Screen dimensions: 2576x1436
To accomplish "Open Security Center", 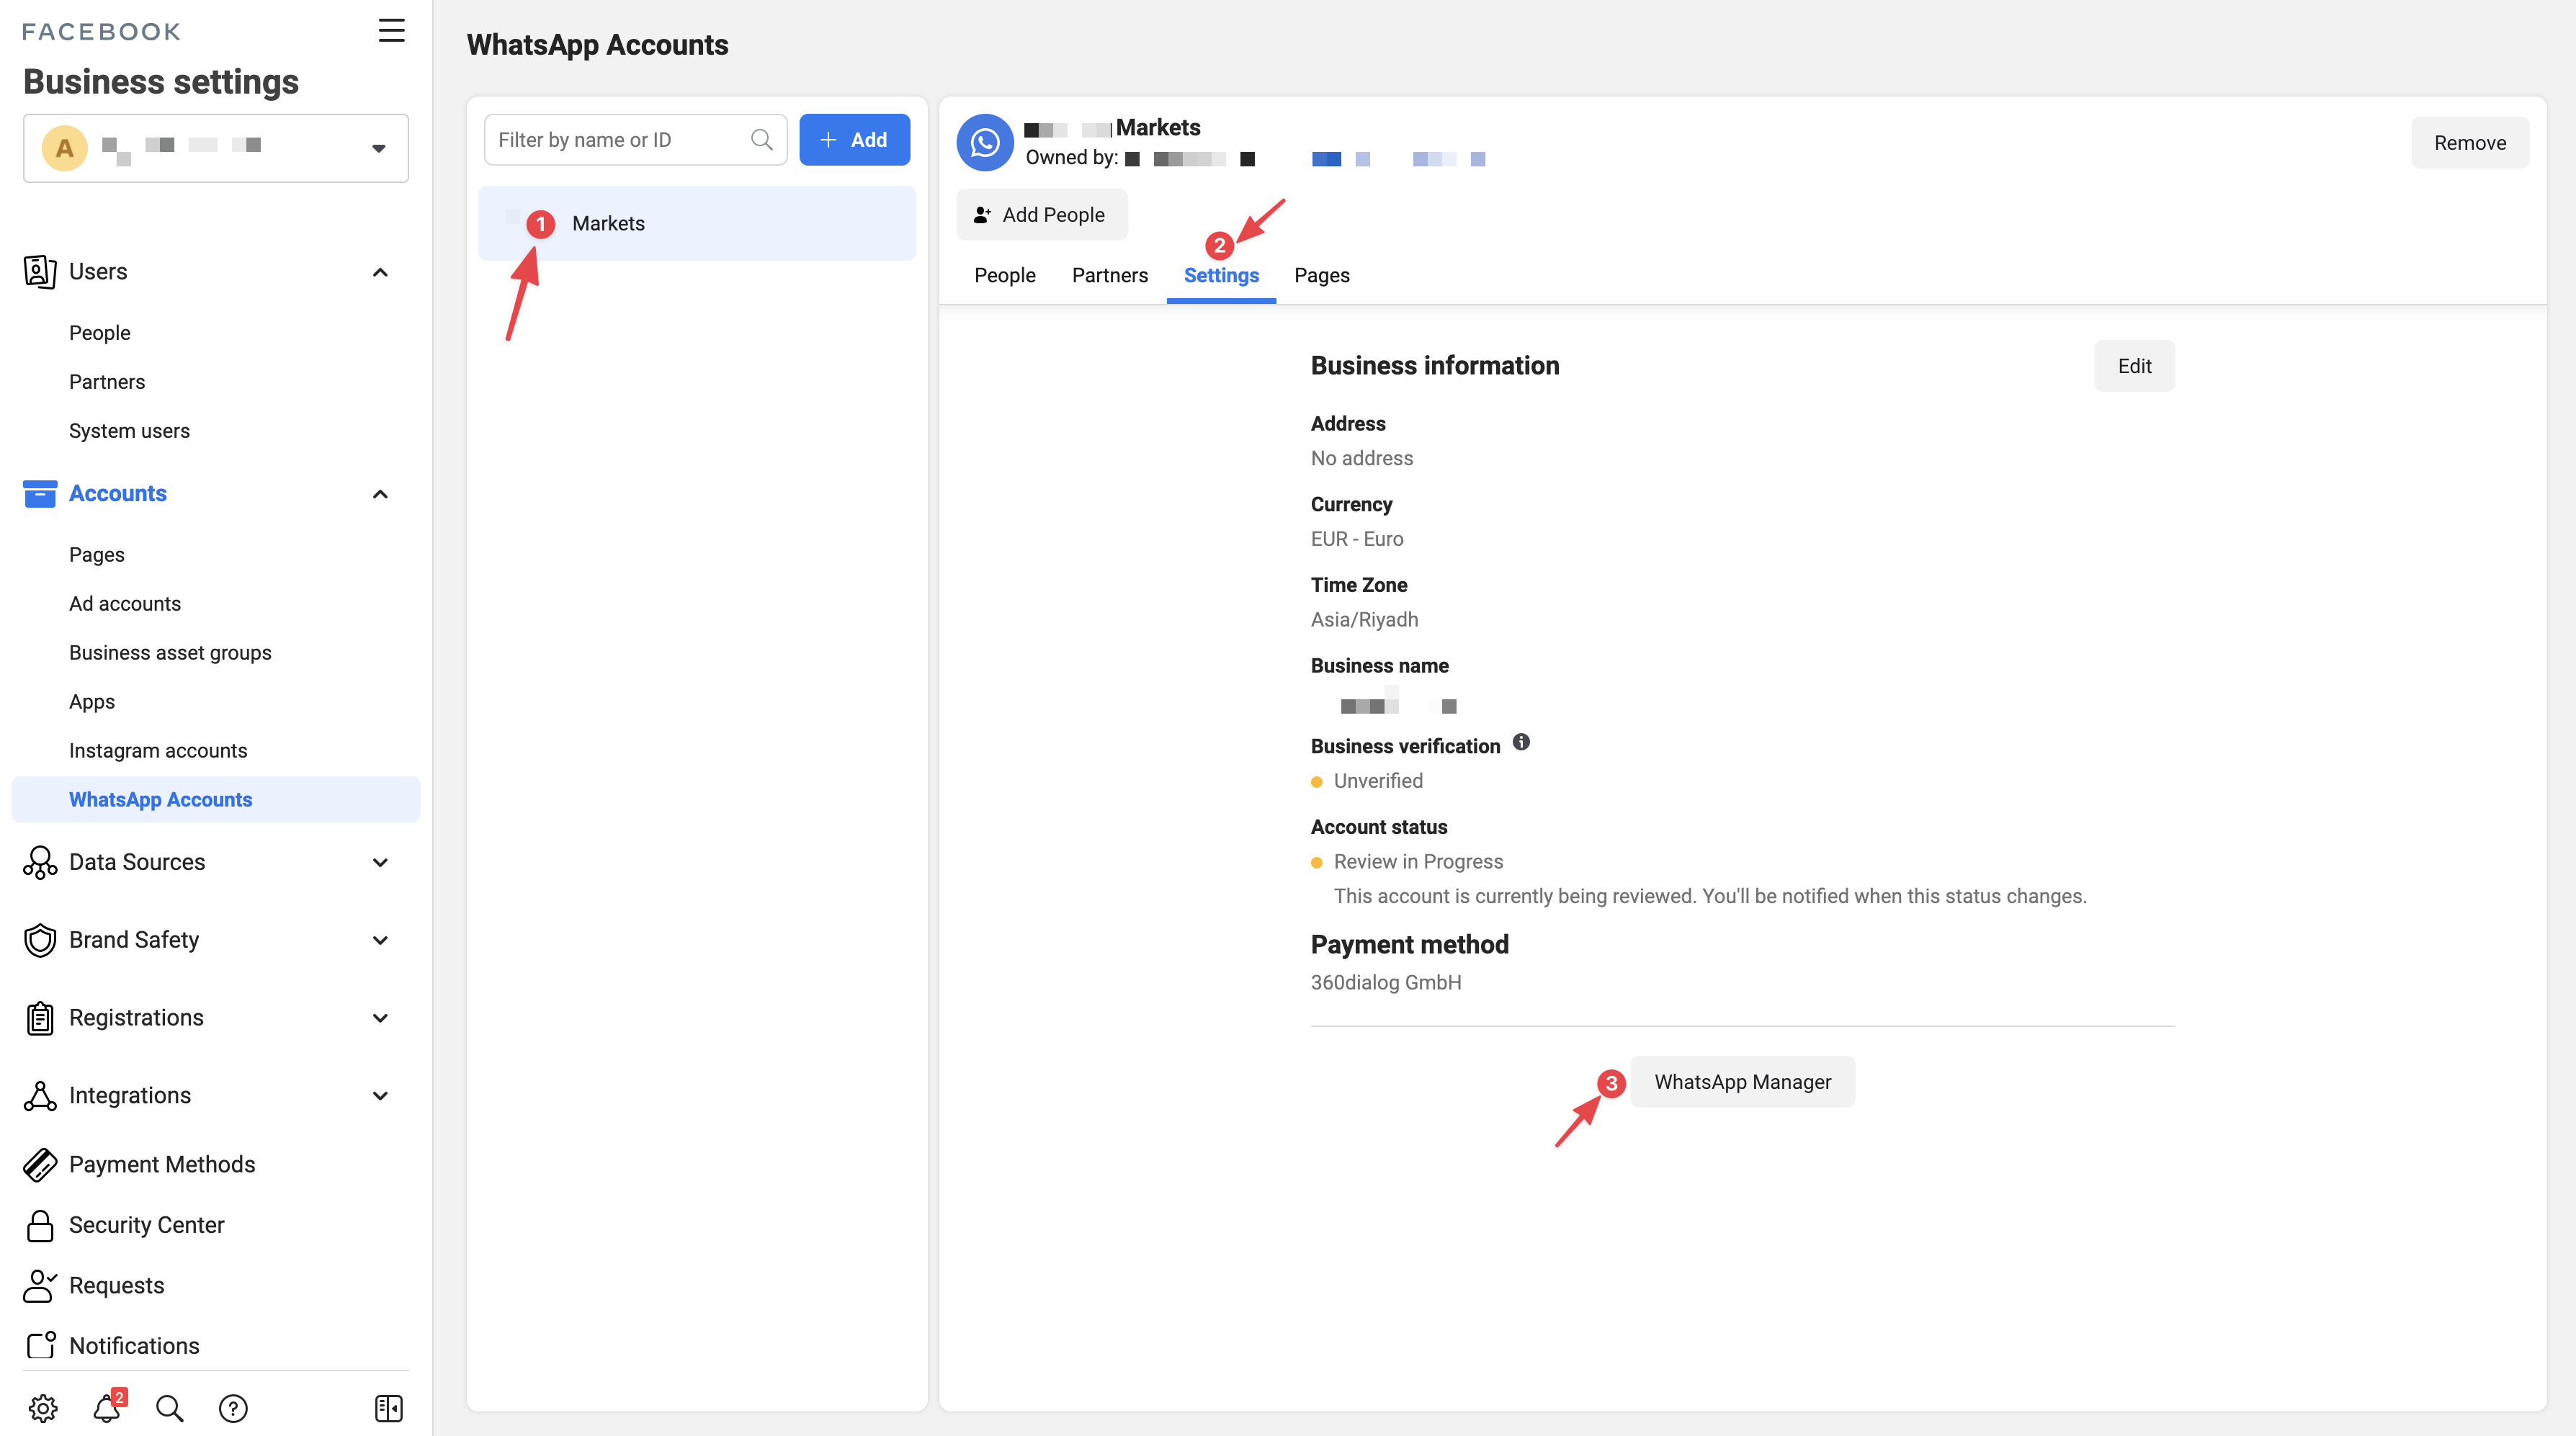I will [x=146, y=1225].
